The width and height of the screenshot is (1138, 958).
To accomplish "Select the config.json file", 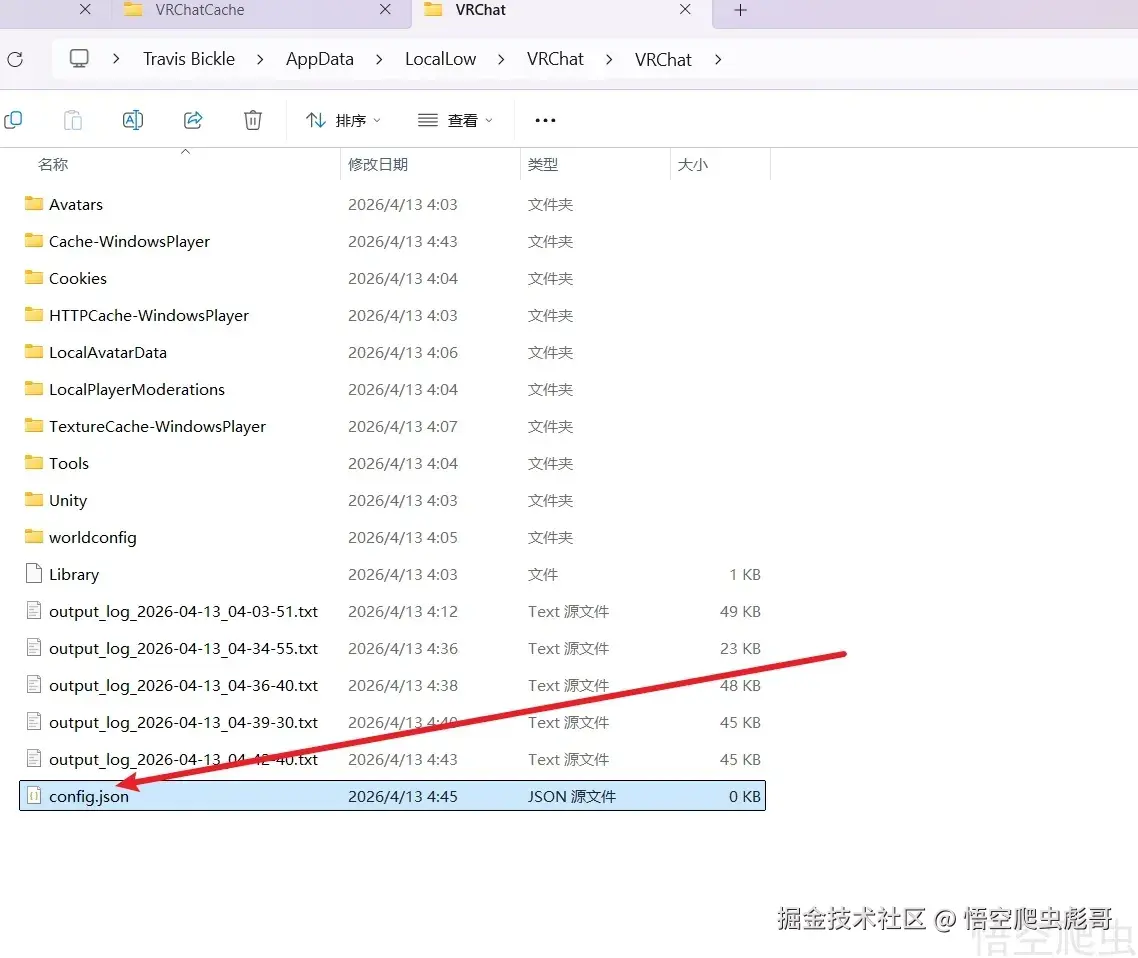I will [x=392, y=796].
